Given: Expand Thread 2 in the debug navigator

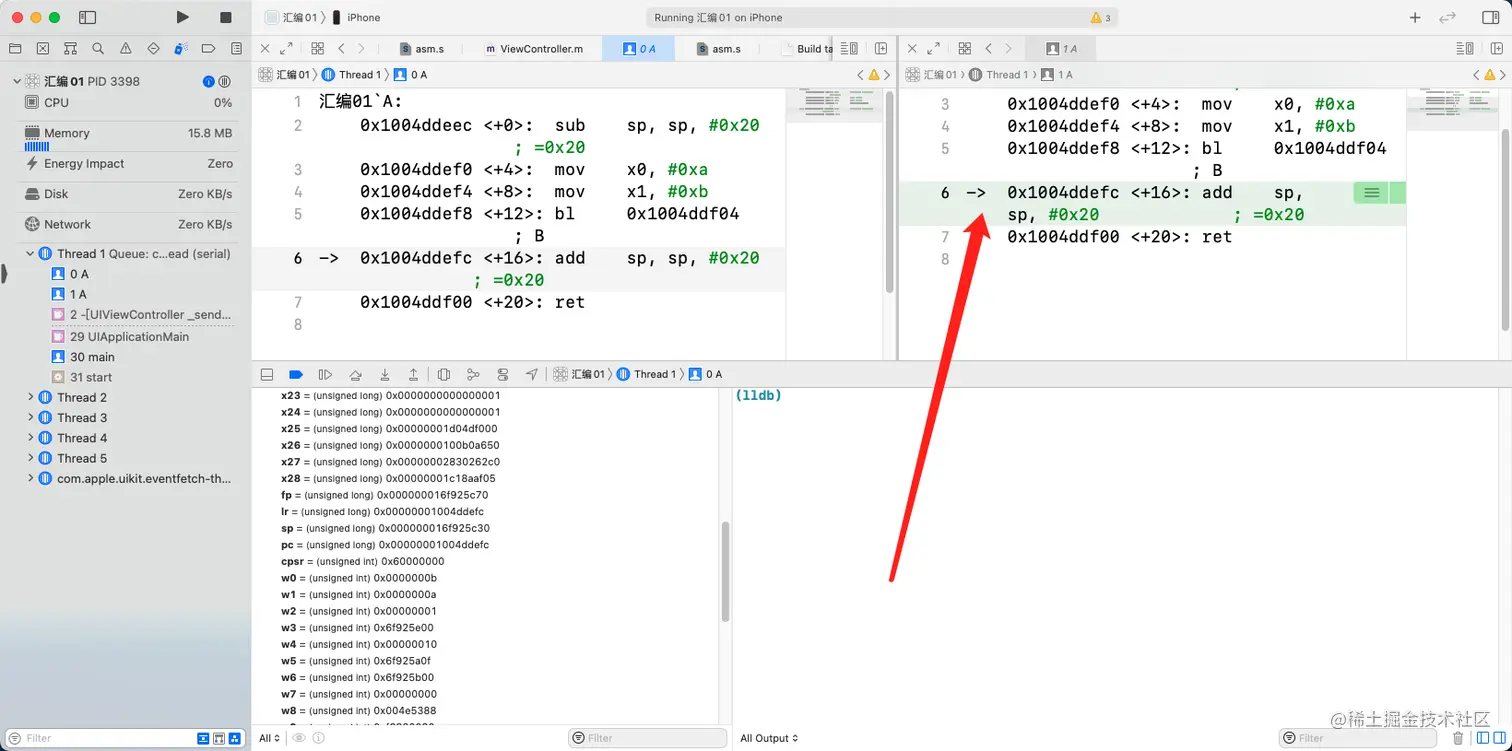Looking at the screenshot, I should (x=30, y=397).
